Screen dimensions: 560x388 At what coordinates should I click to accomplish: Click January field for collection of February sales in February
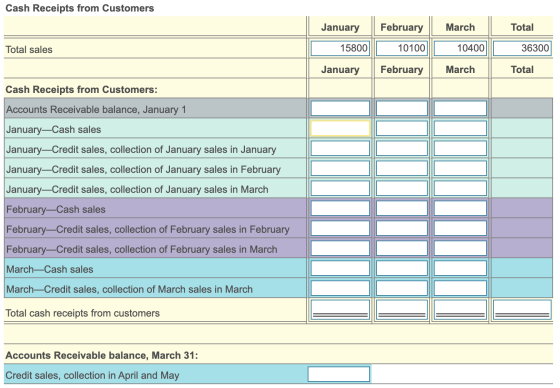click(340, 228)
